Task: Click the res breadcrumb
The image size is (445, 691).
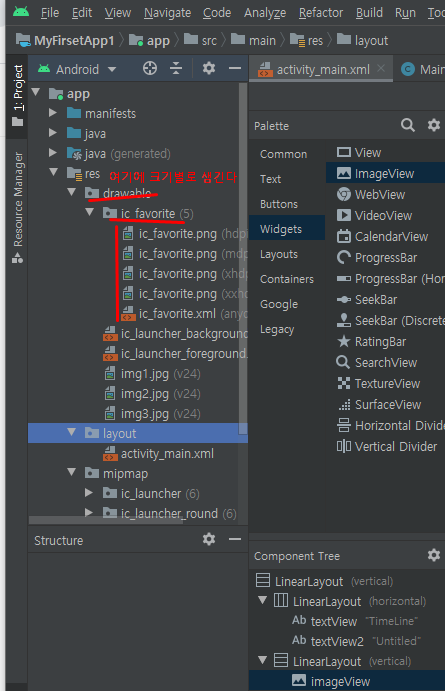Action: pos(306,41)
